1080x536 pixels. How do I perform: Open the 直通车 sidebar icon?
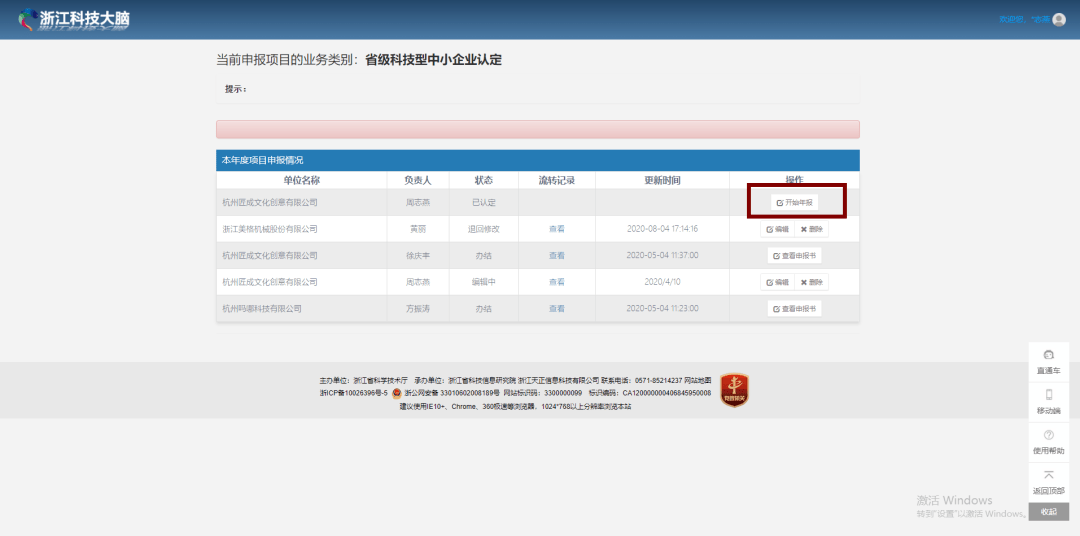[1048, 355]
